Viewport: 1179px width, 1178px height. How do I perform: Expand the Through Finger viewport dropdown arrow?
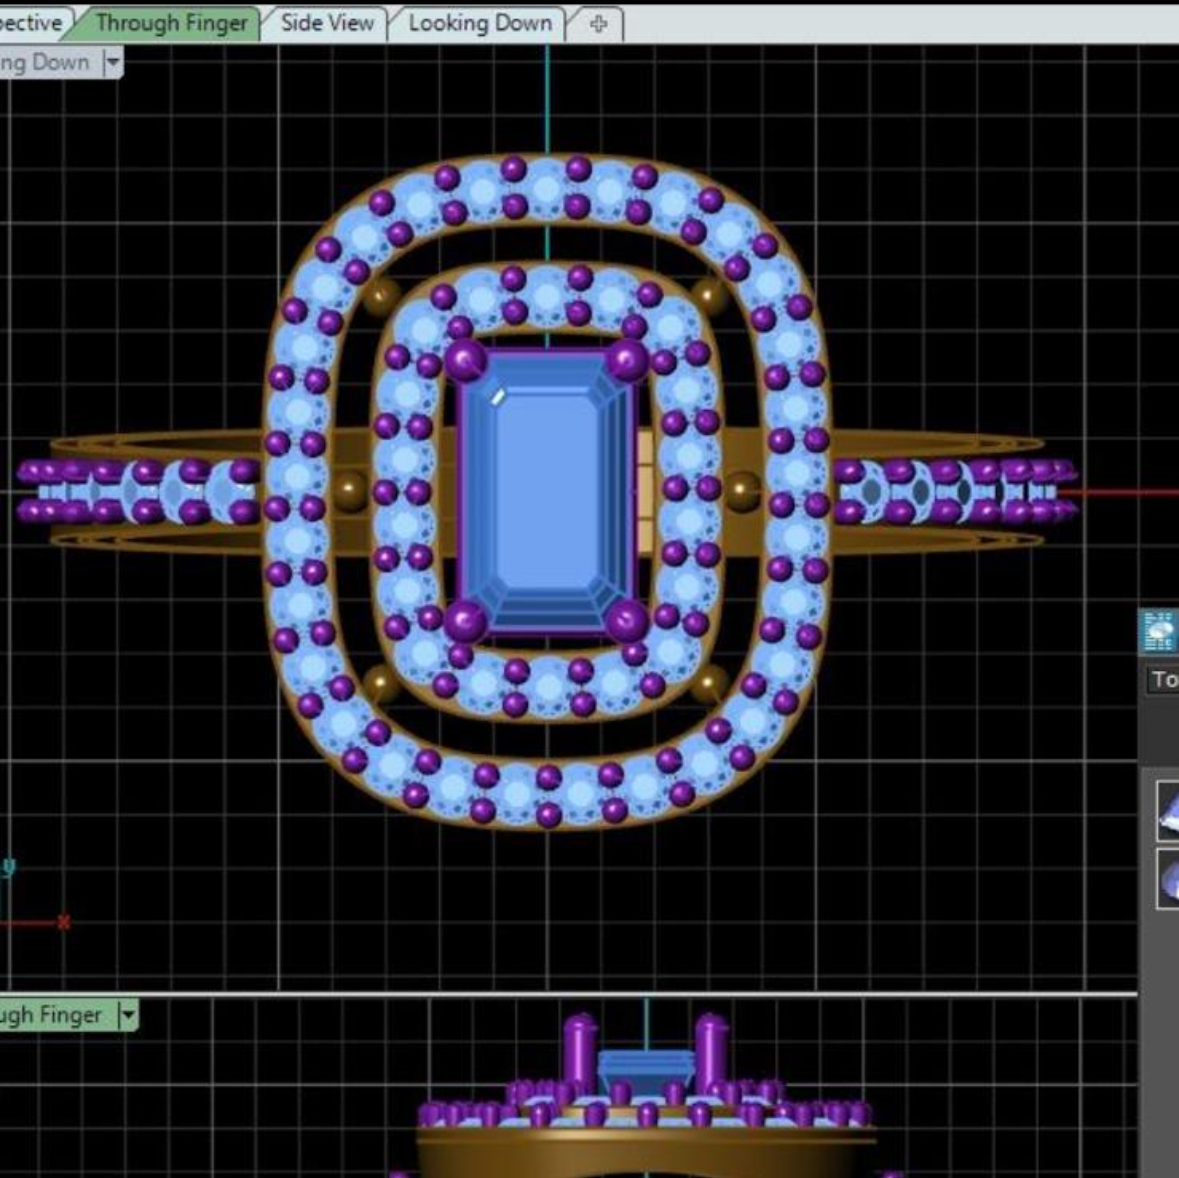coord(127,1015)
